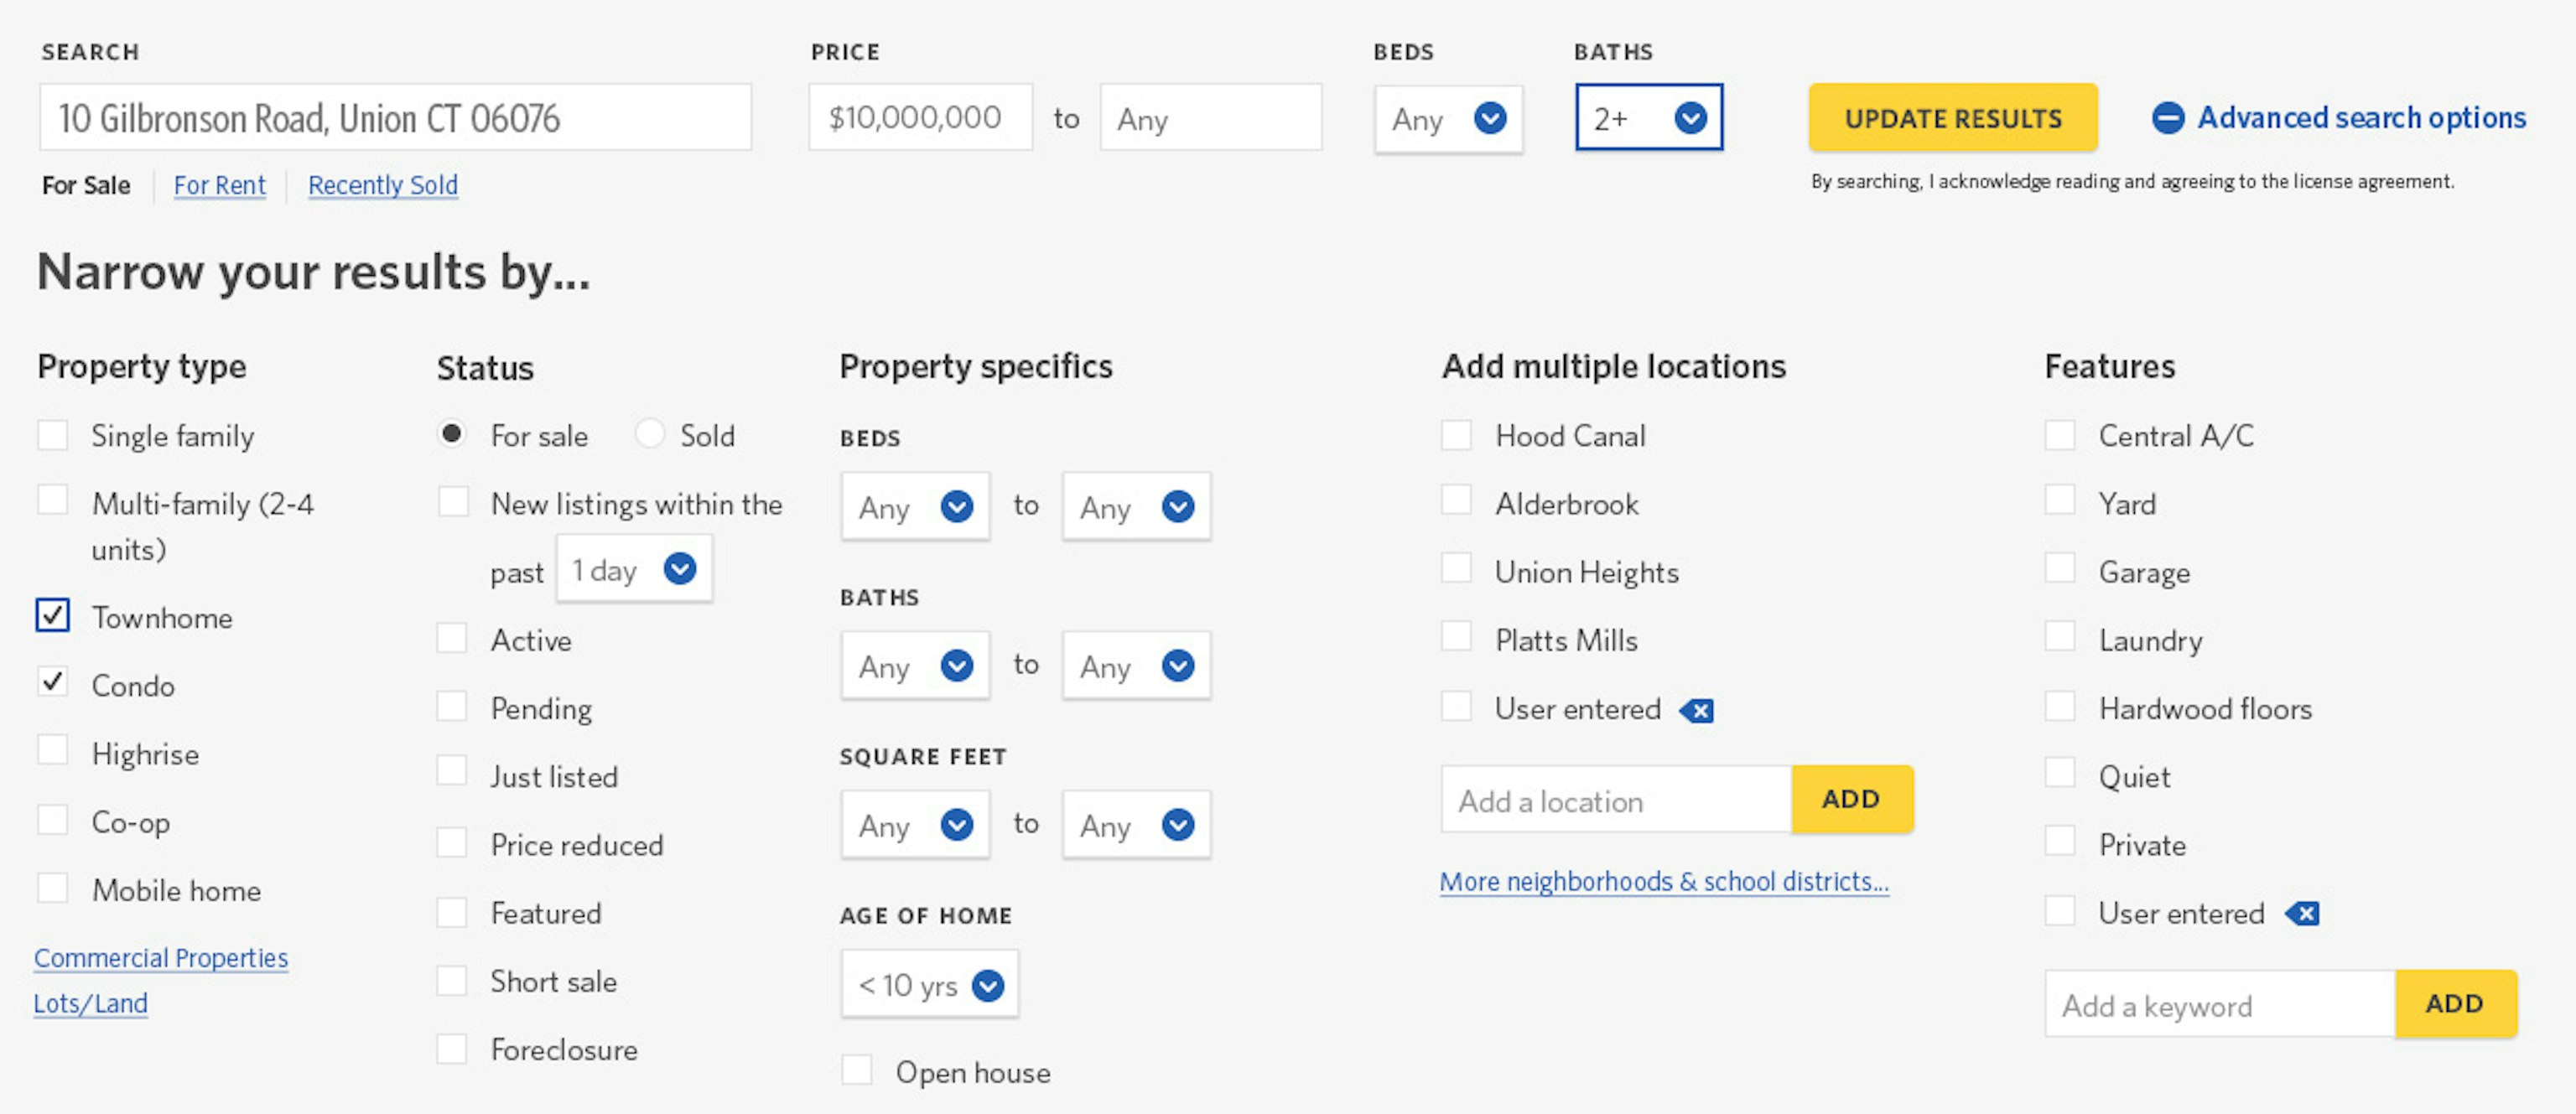Image resolution: width=2576 pixels, height=1114 pixels.
Task: Uncheck the Townhome property type
Action: pos(53,616)
